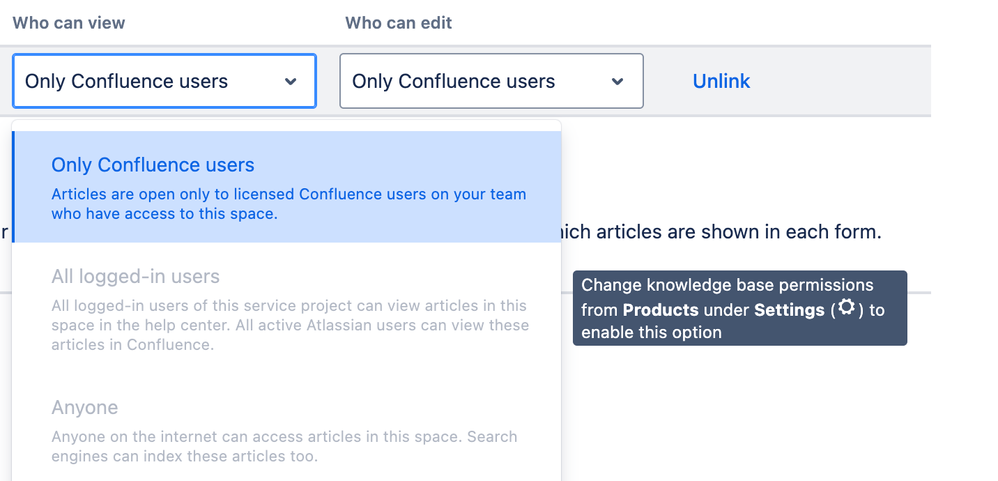Click the text 'articles are shown in each form.'
998x481 pixels.
(740, 232)
